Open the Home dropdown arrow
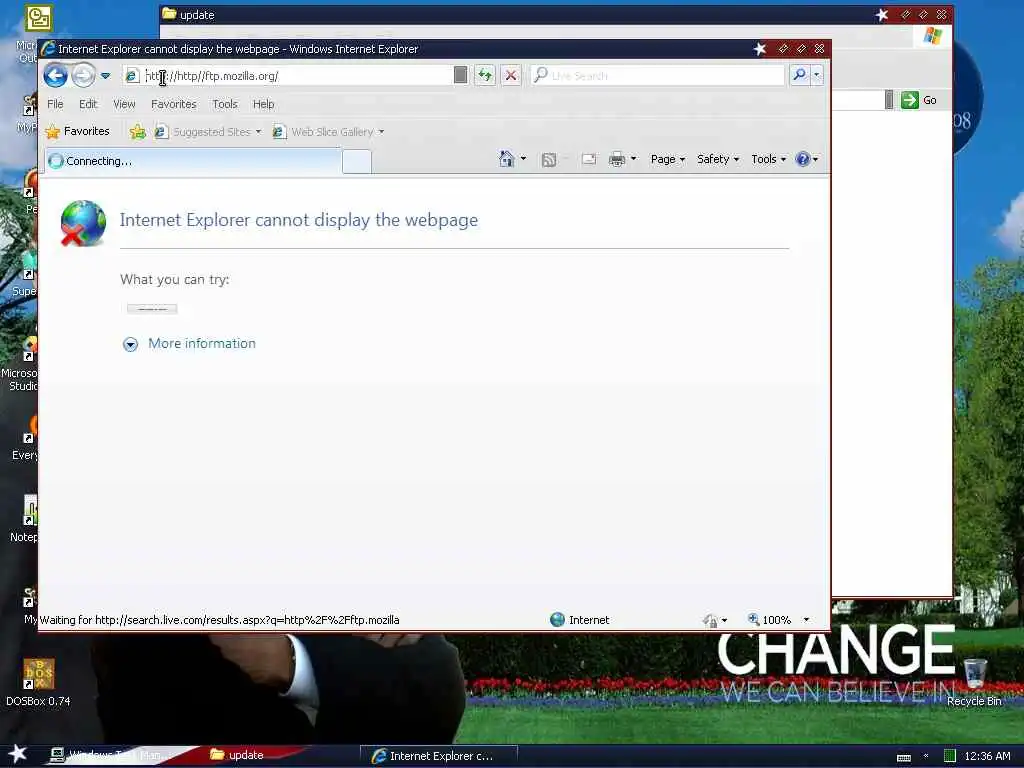1024x768 pixels. tap(523, 159)
